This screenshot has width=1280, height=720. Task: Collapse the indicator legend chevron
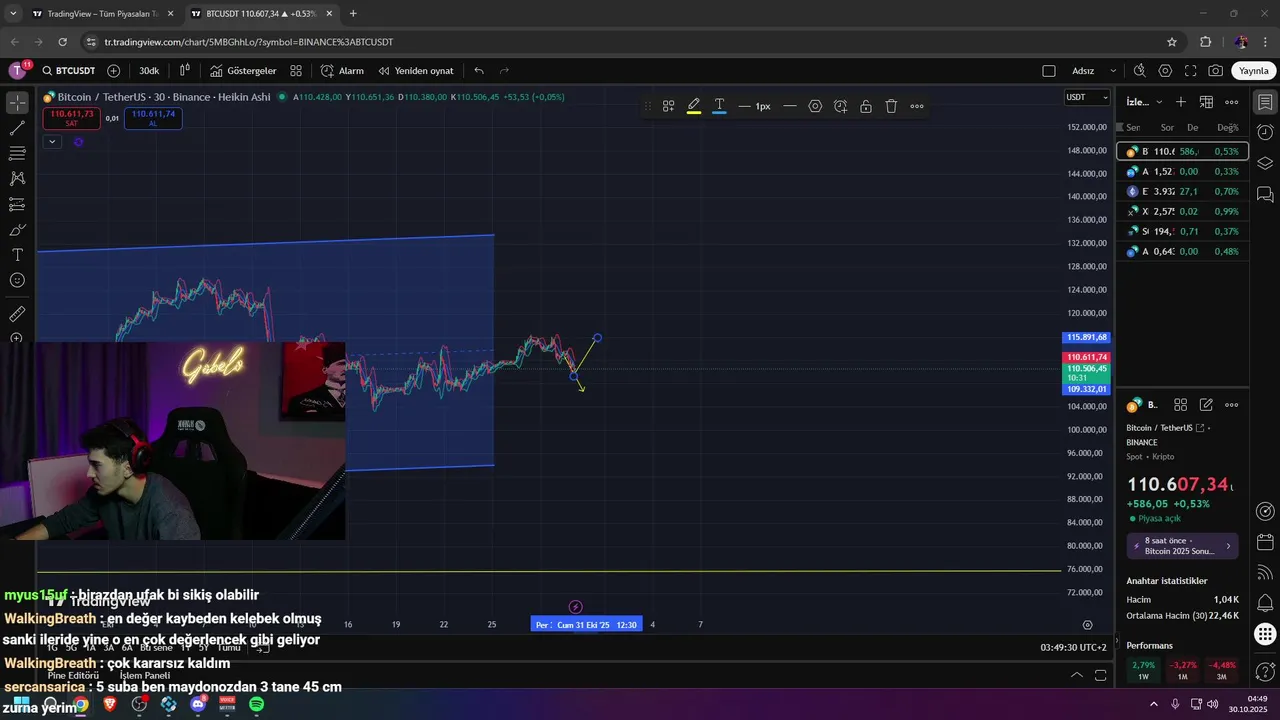tap(52, 142)
